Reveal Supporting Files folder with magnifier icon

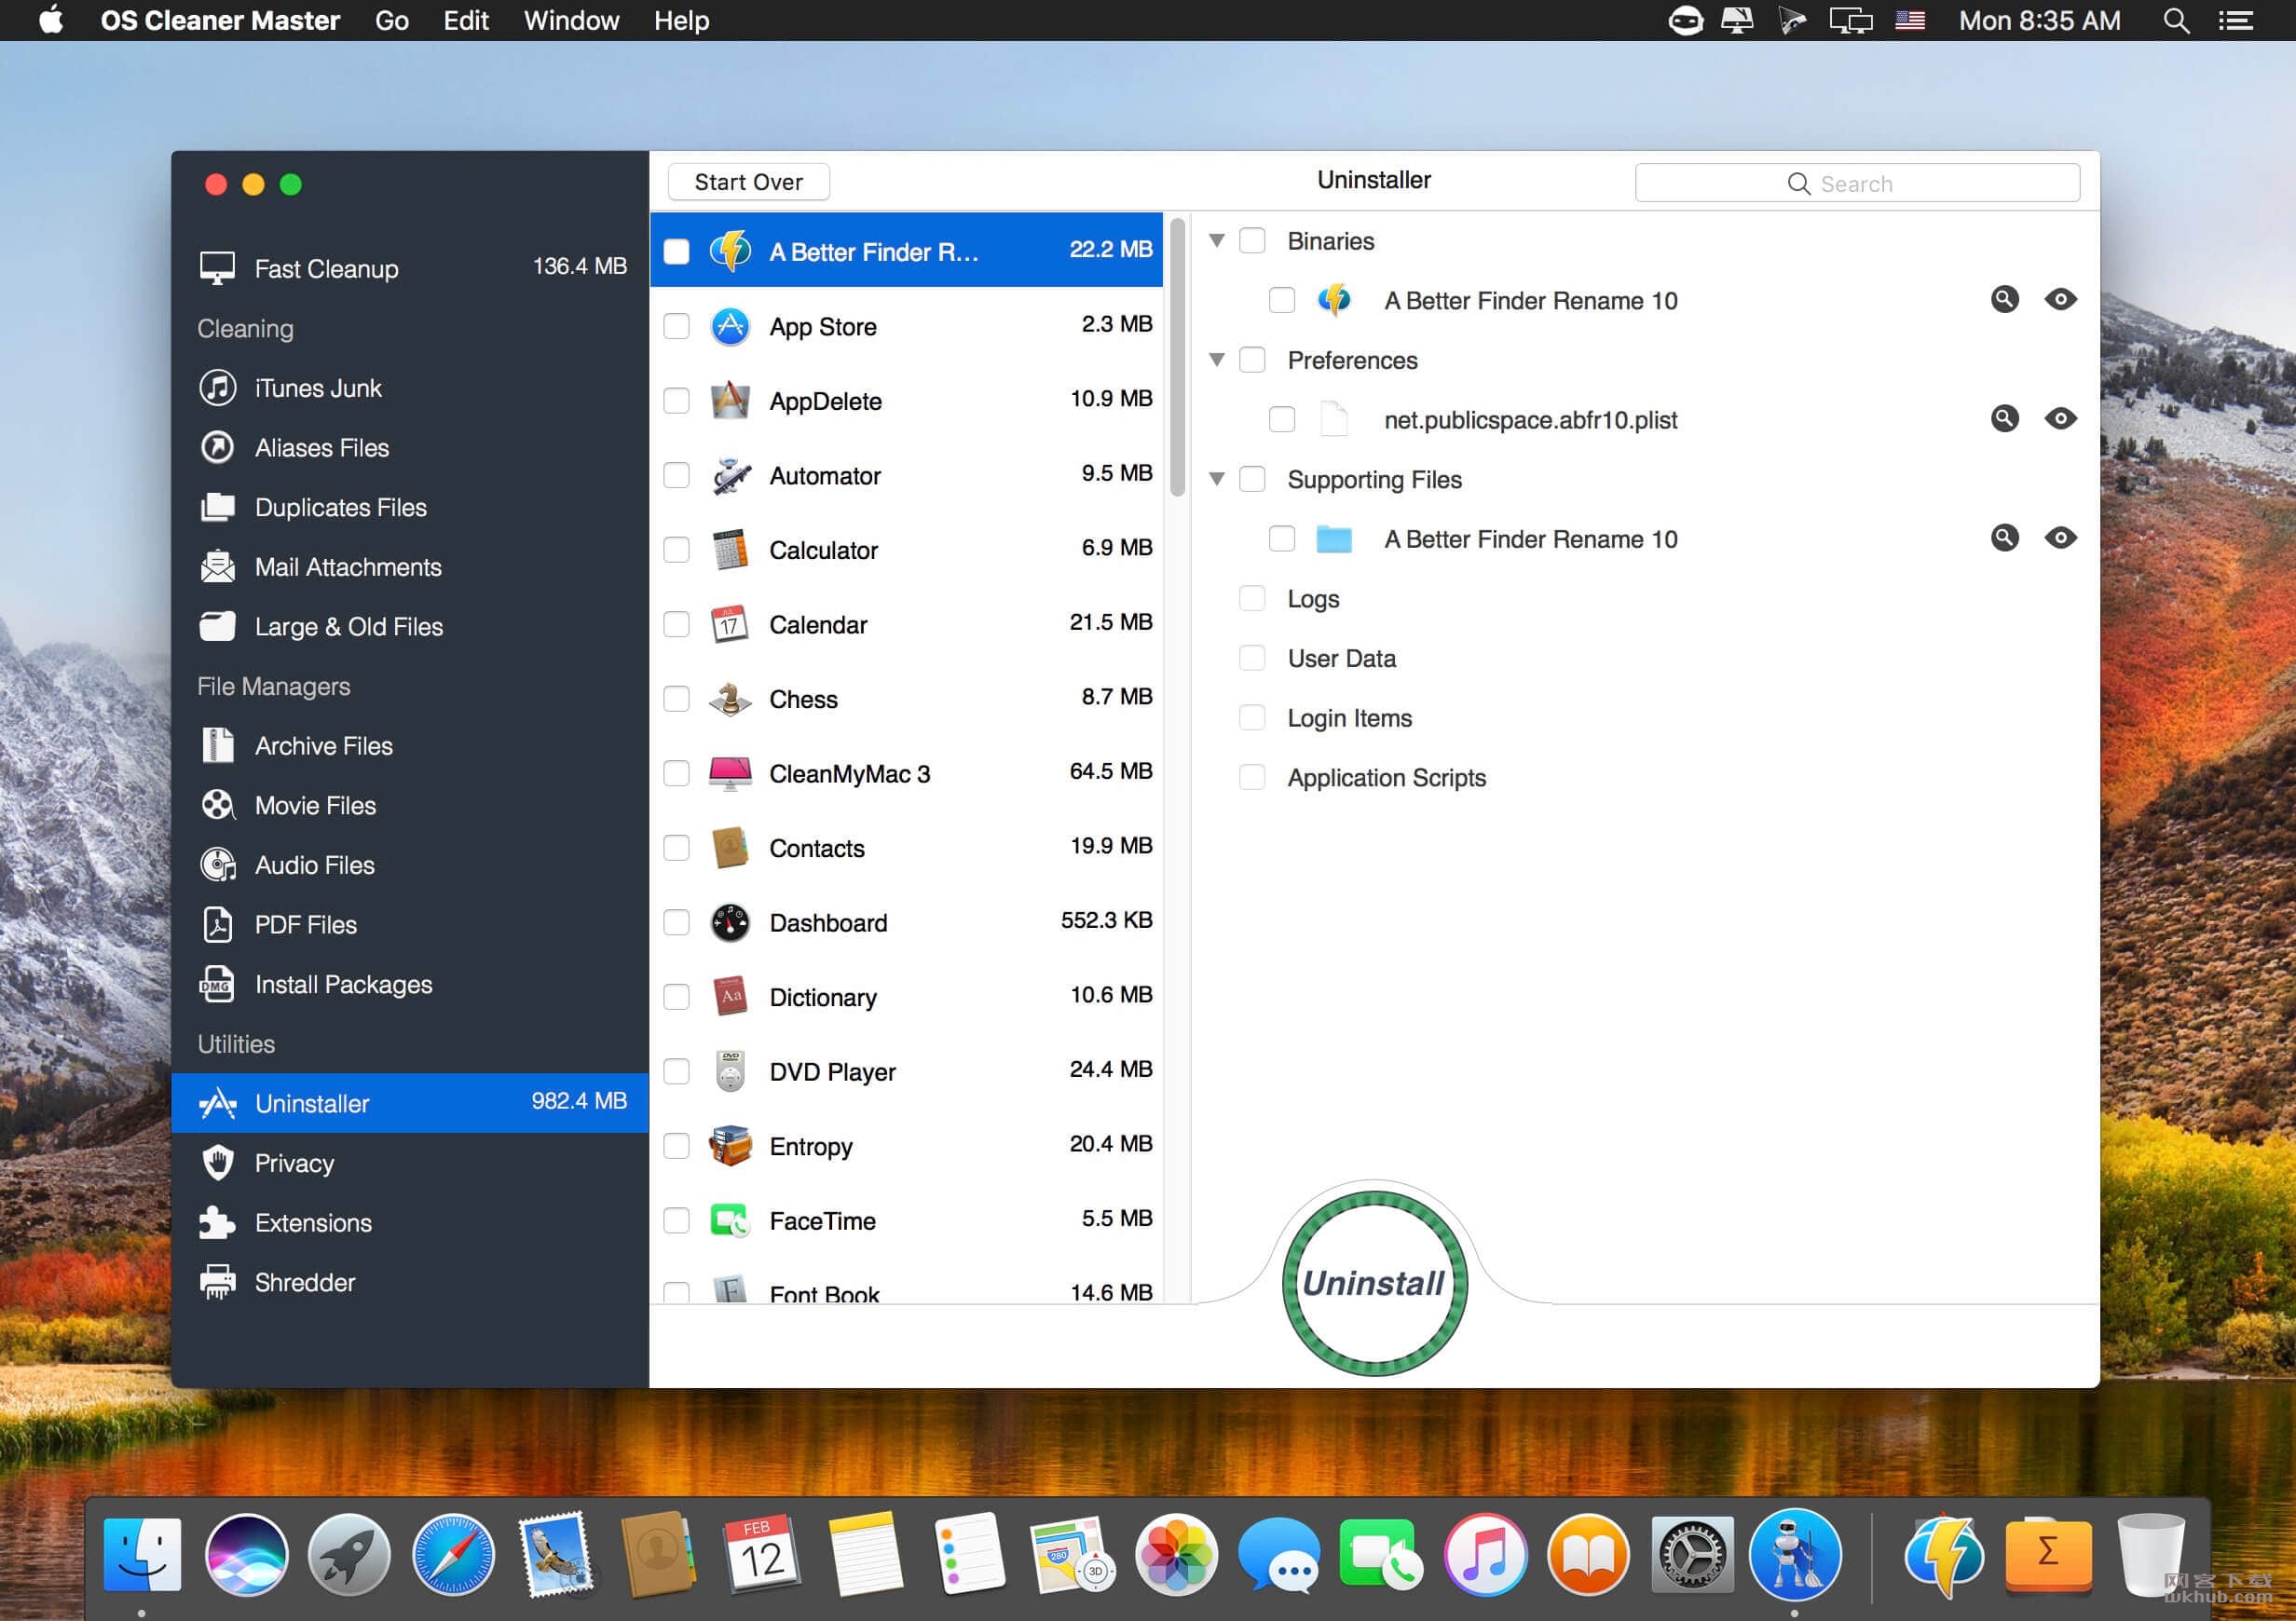2005,538
